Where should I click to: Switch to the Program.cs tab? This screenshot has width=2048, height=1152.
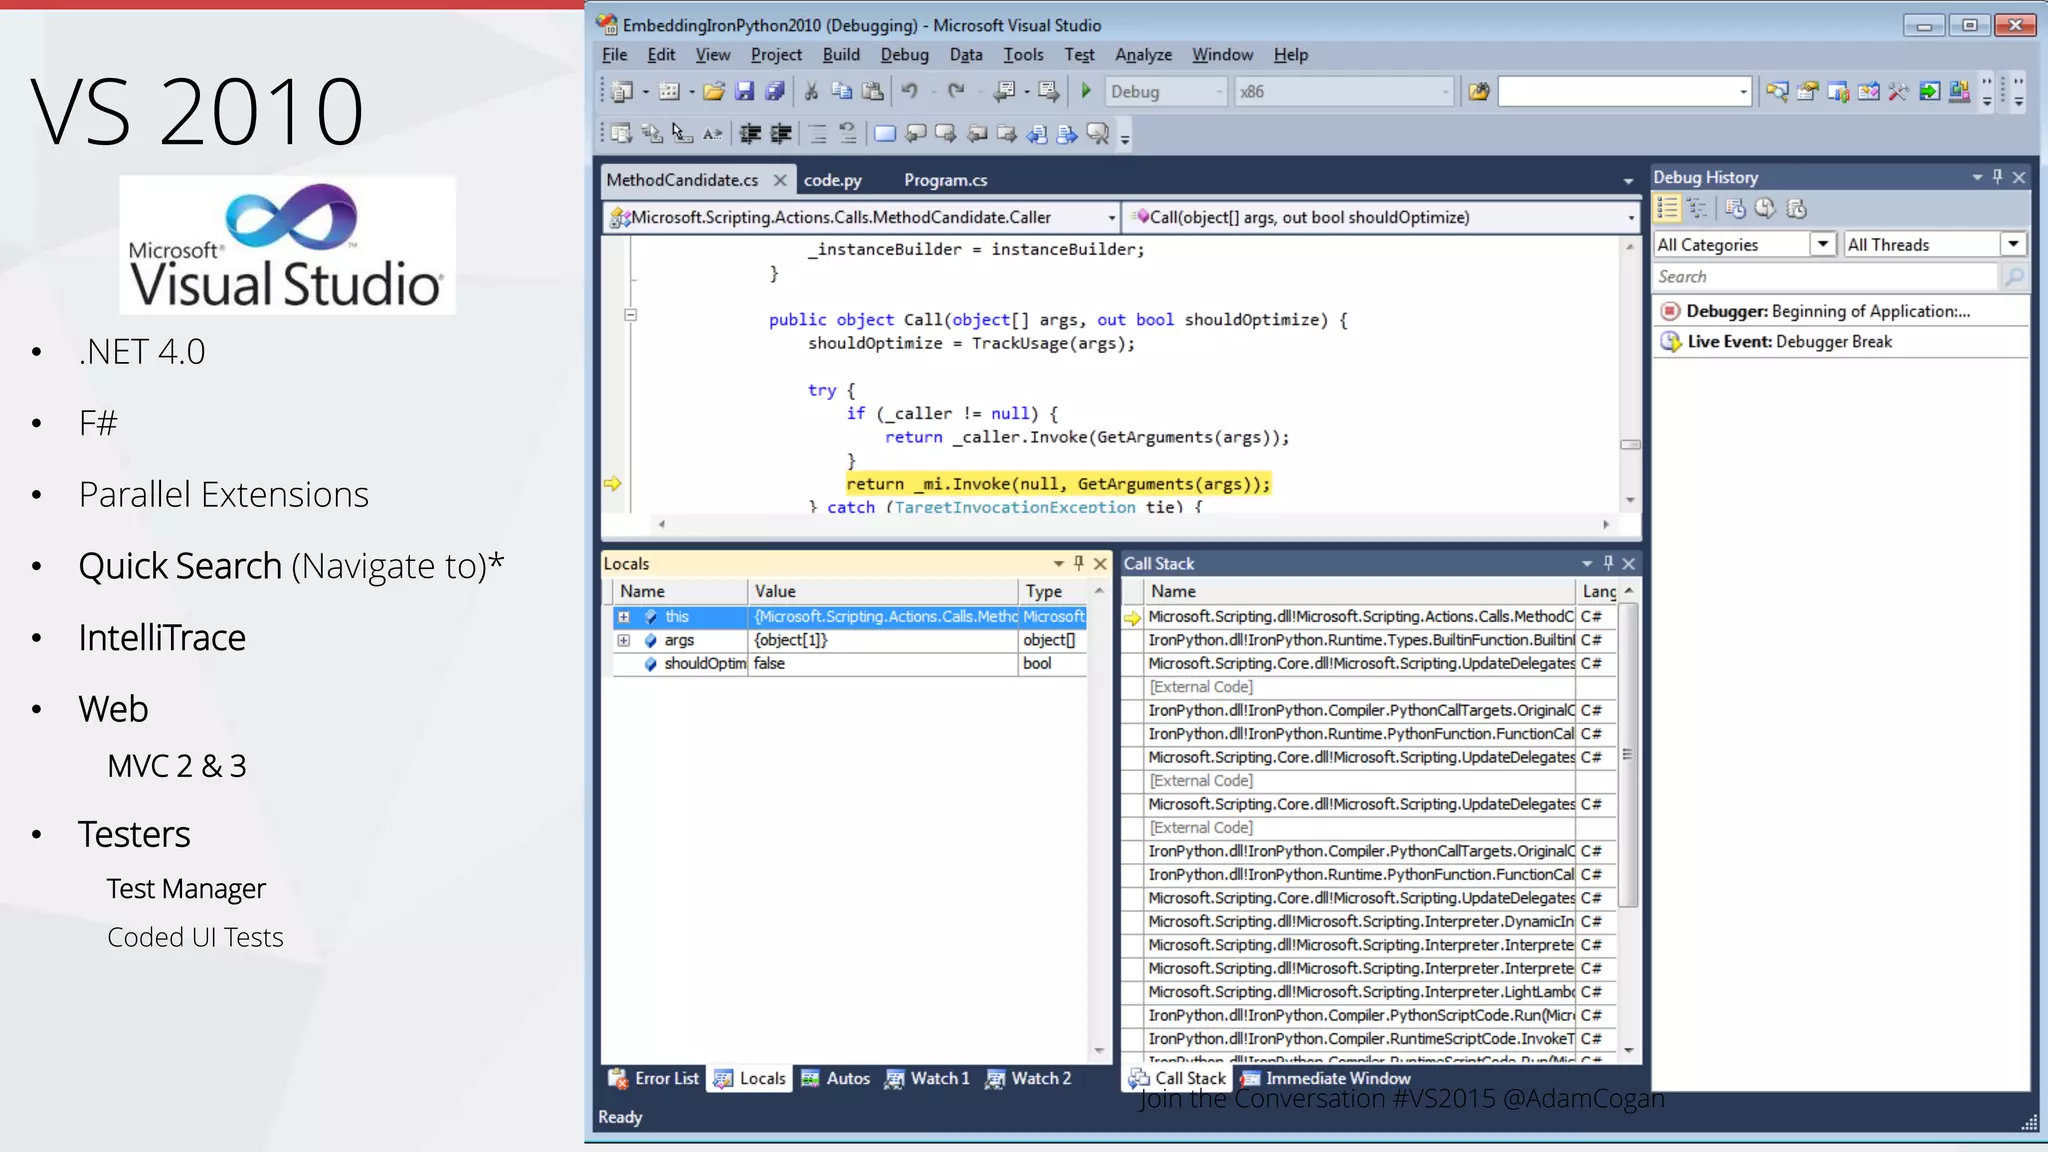(945, 180)
